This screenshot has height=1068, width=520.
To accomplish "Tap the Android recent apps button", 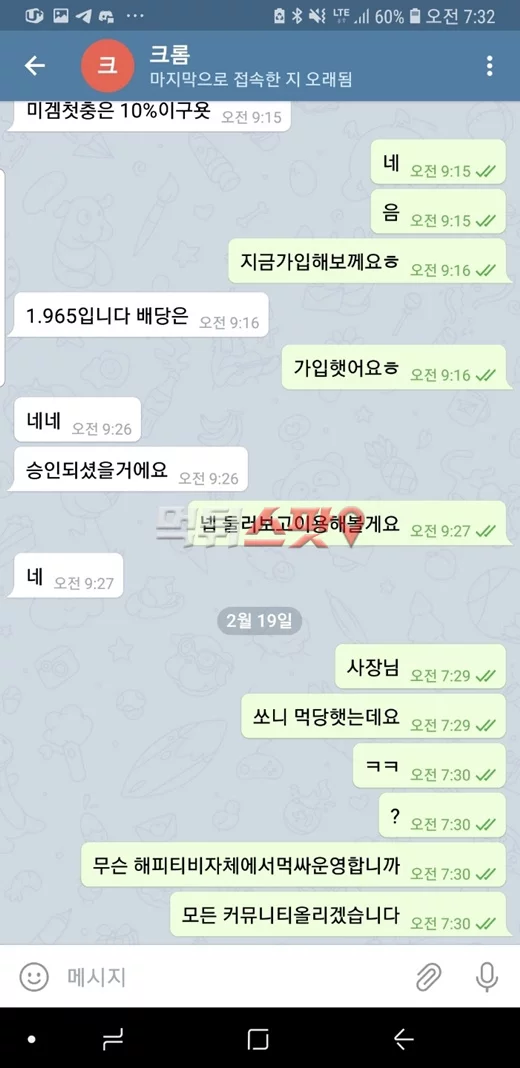I will tap(113, 1039).
